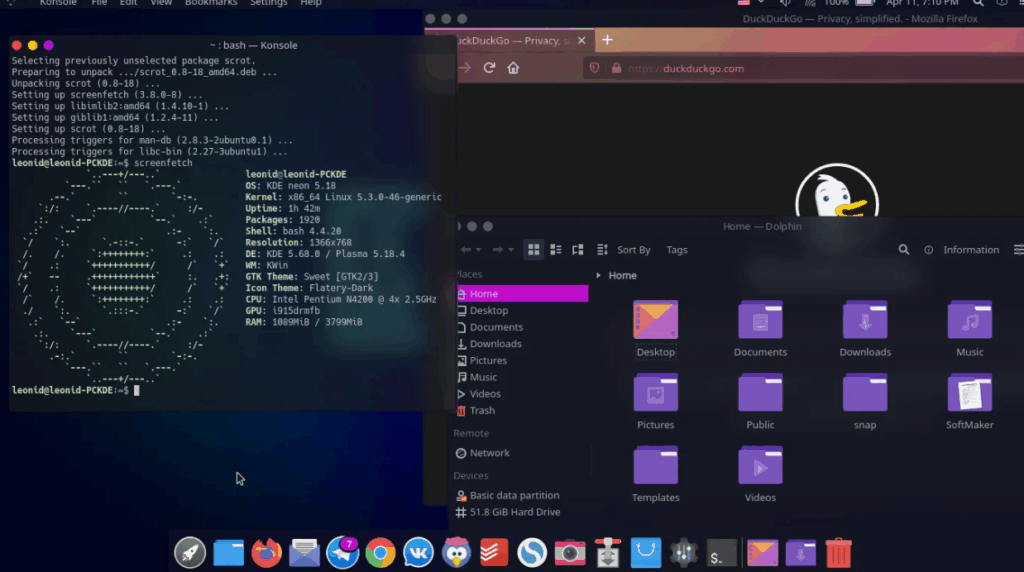Open the forward history dropdown arrow in Dolphin
Image resolution: width=1024 pixels, height=572 pixels.
pos(511,250)
